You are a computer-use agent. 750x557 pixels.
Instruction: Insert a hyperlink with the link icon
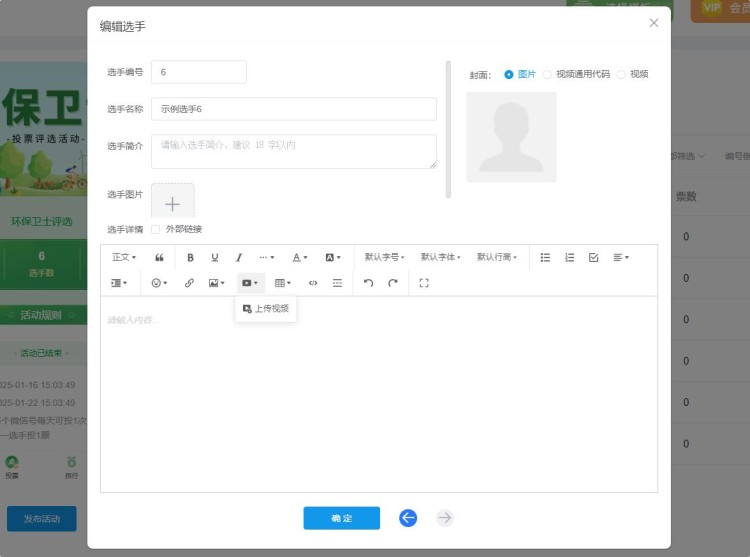click(x=189, y=283)
